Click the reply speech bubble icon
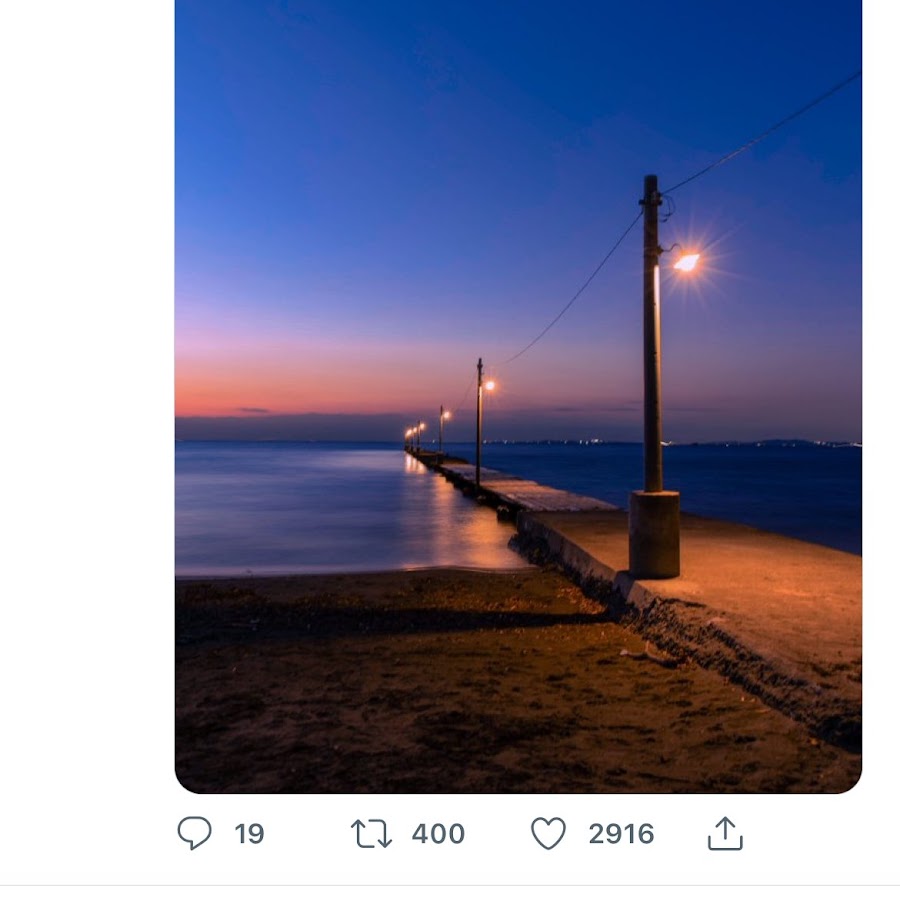 pos(194,833)
